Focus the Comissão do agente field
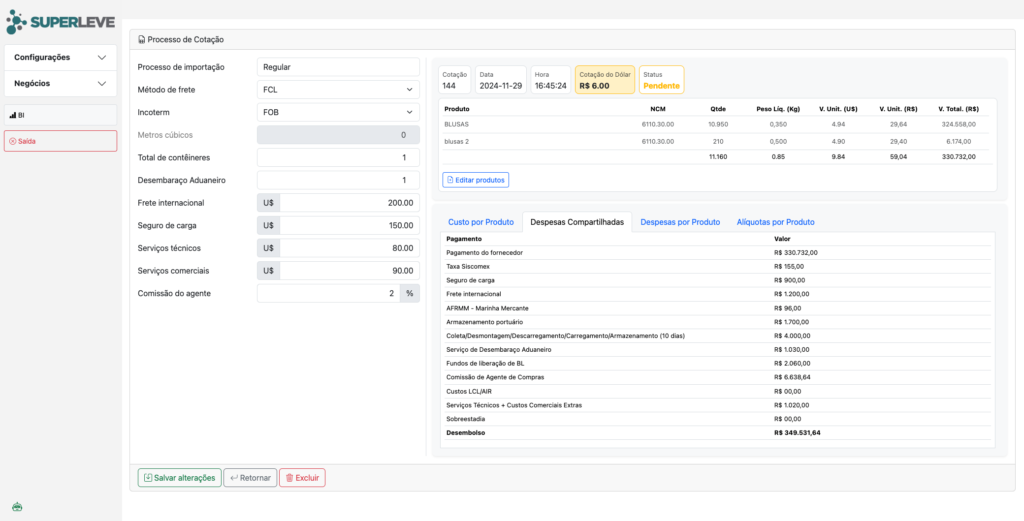The image size is (1024, 521). [328, 293]
